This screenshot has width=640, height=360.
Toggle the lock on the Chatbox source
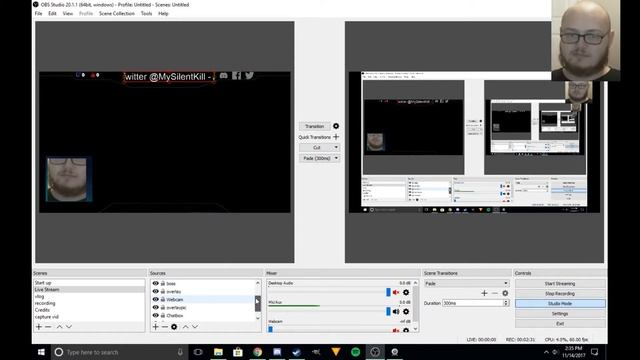tap(162, 315)
